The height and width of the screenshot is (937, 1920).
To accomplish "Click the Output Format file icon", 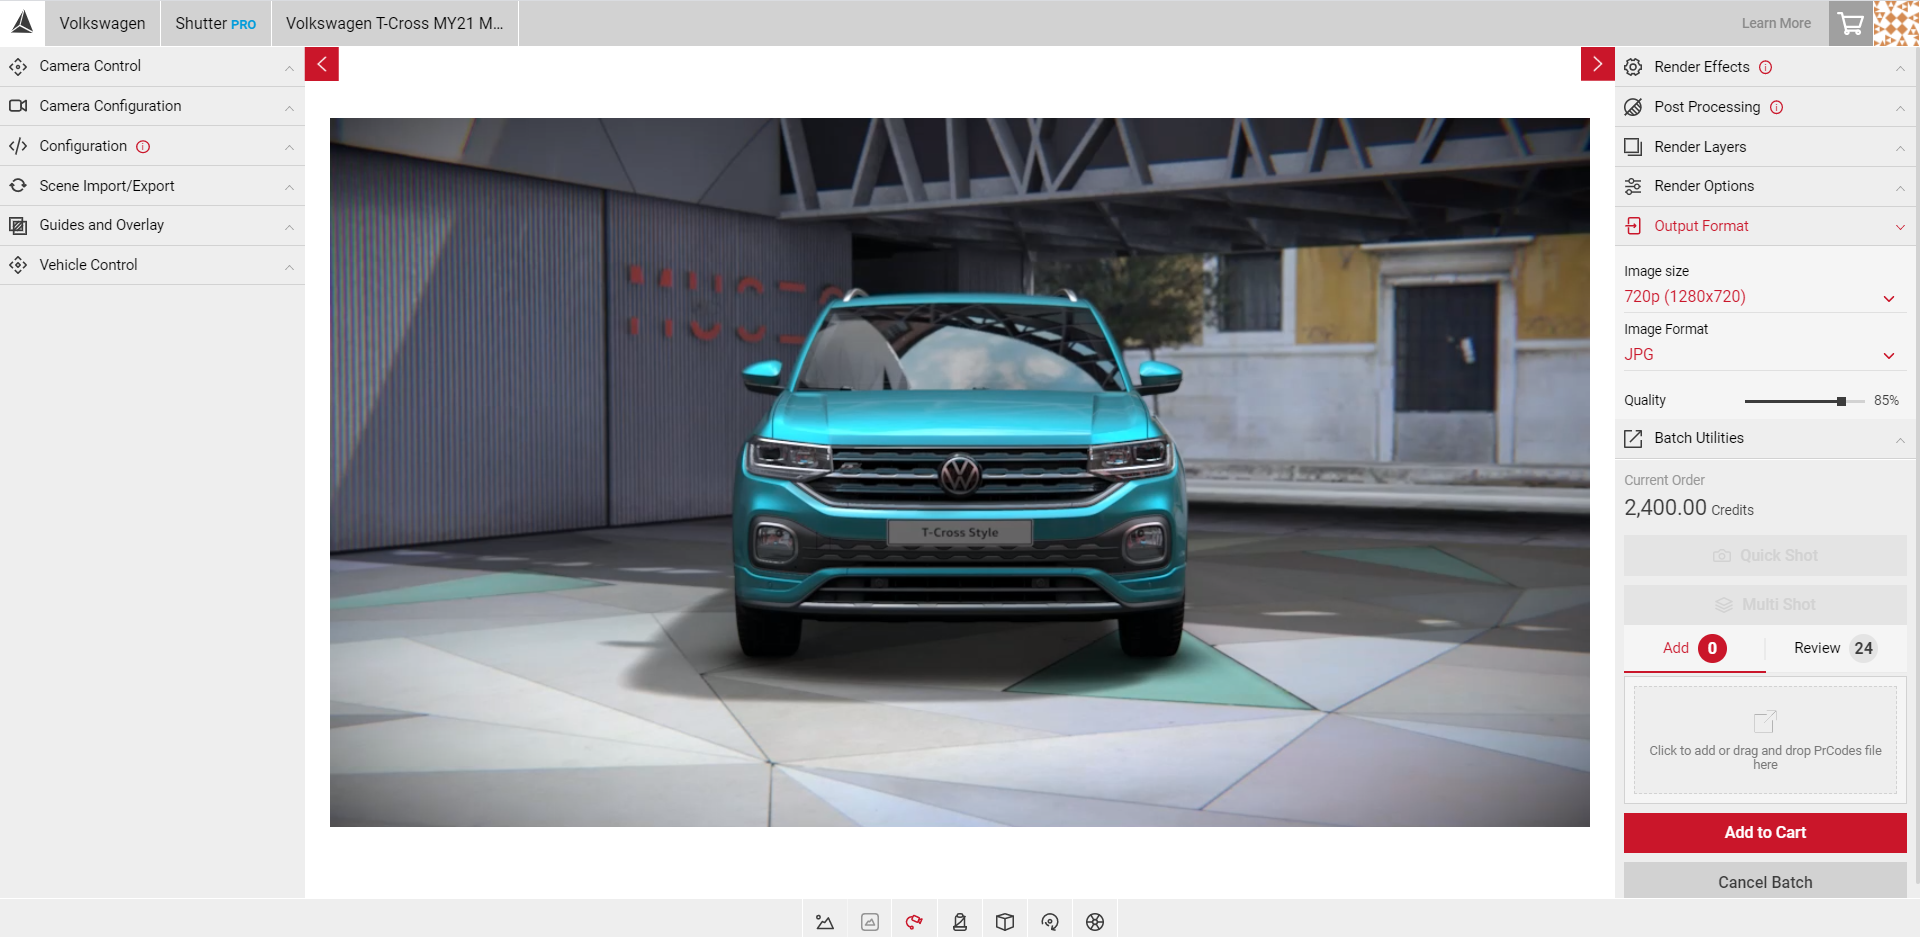I will tap(1633, 226).
